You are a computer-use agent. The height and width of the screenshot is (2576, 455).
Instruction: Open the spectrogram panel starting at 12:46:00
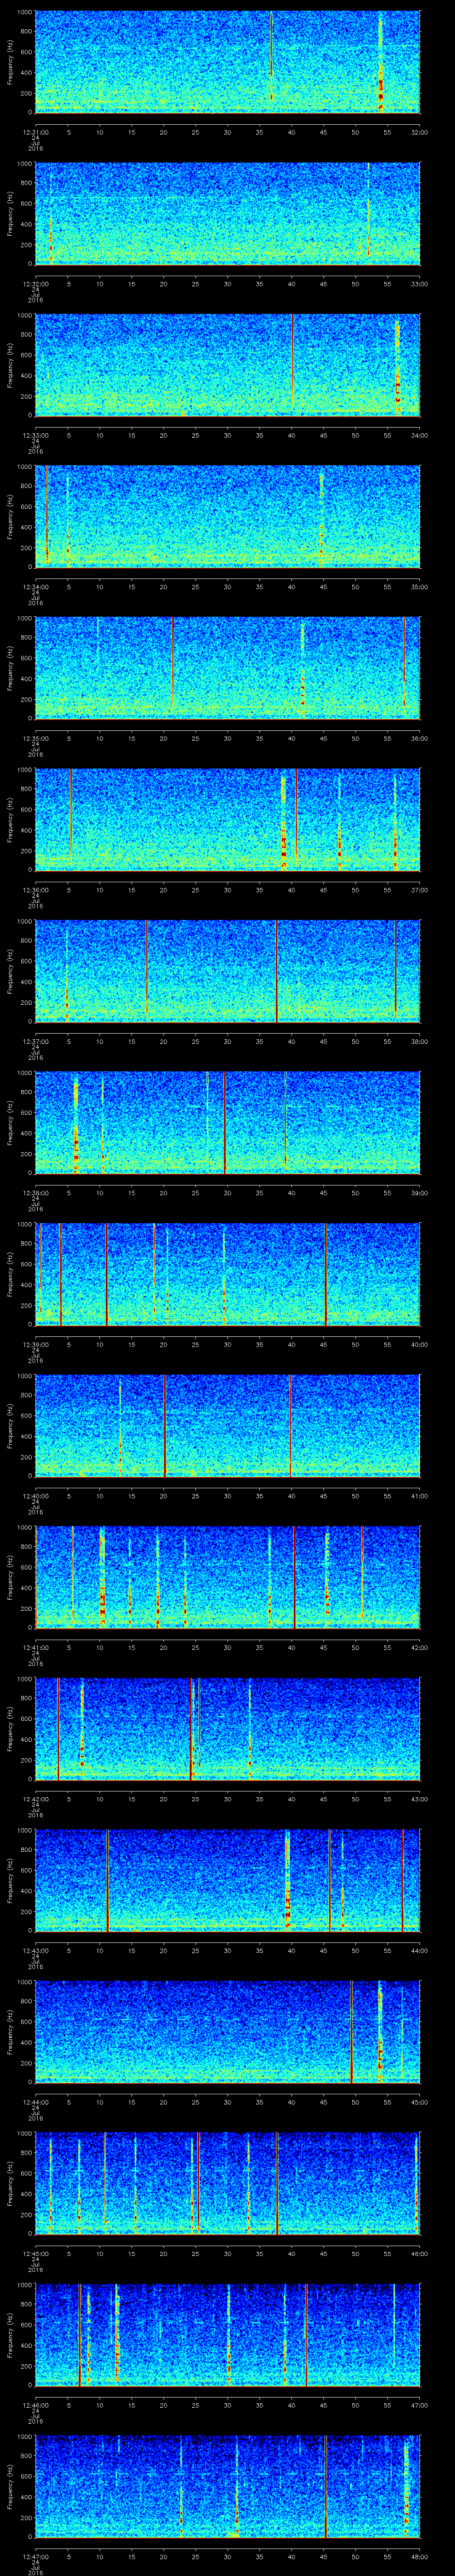coord(228,2334)
